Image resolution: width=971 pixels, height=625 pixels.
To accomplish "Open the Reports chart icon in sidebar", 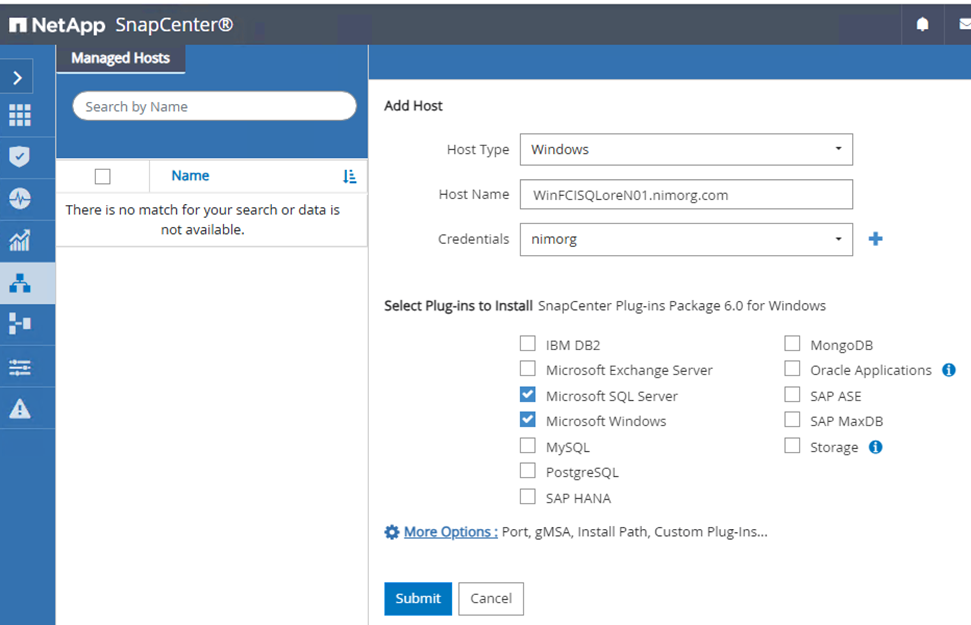I will coord(20,240).
